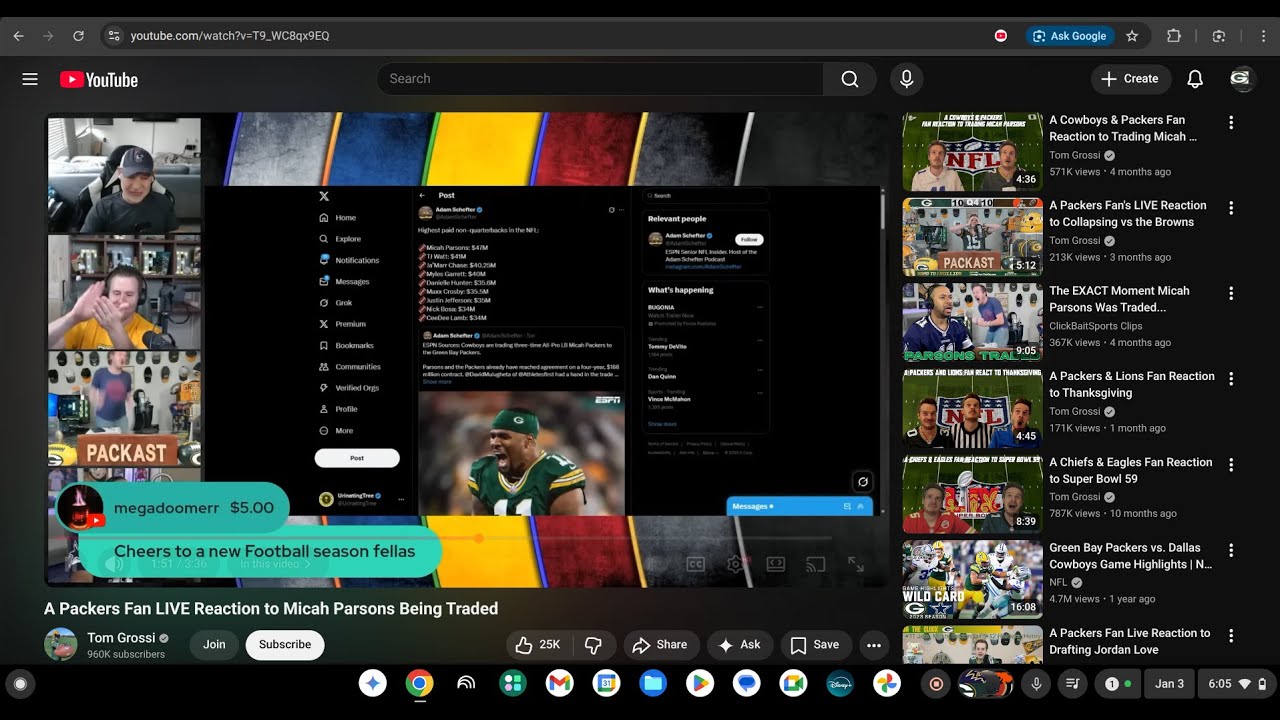The width and height of the screenshot is (1280, 720).
Task: Save video to a playlist
Action: (814, 645)
